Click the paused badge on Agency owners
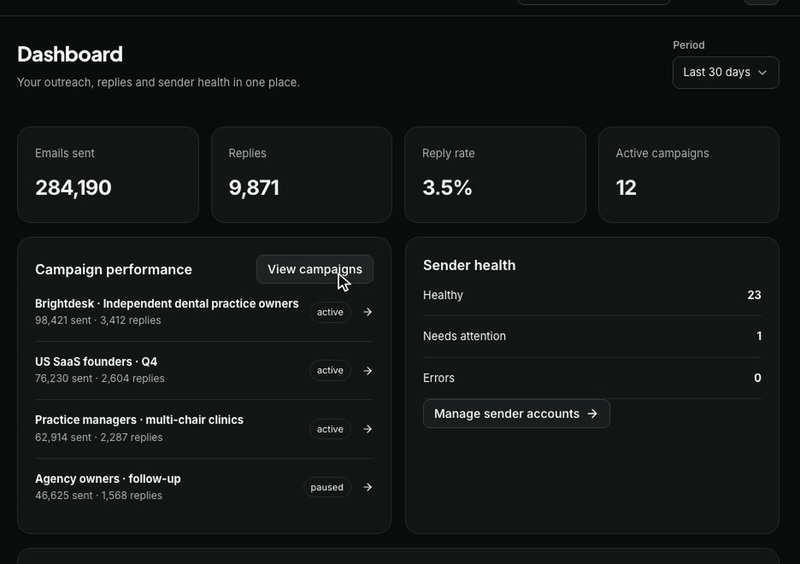Viewport: 800px width, 564px height. coord(327,487)
